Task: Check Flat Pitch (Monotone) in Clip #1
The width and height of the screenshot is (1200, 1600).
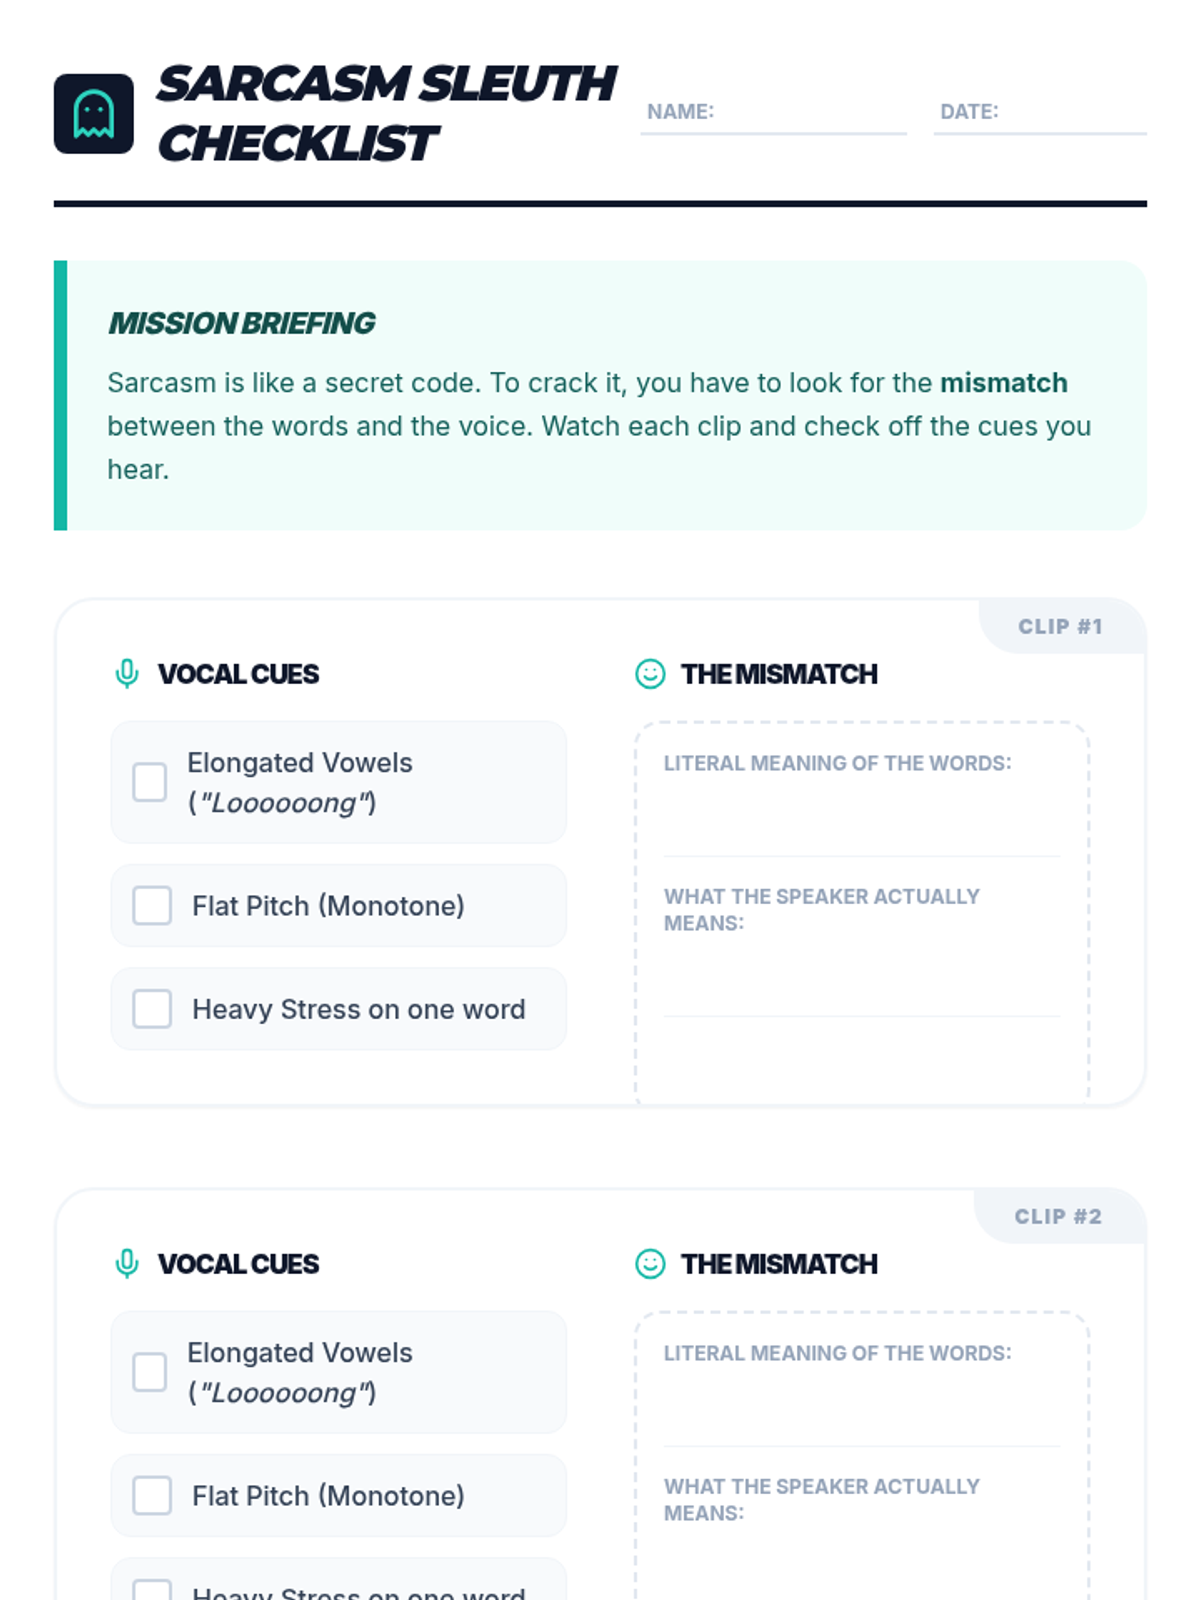Action: coord(152,905)
